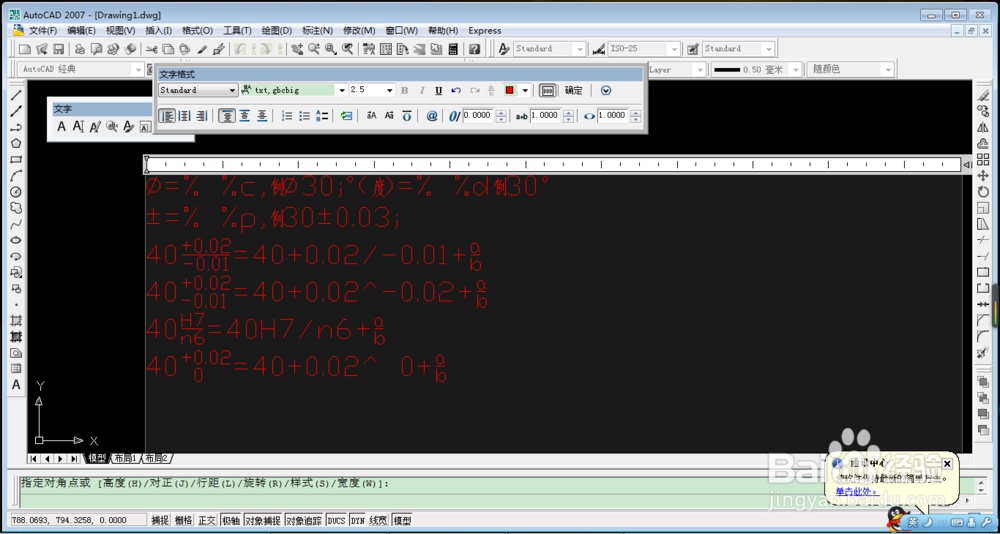Toggle 对象捕捉 object snap

point(263,521)
